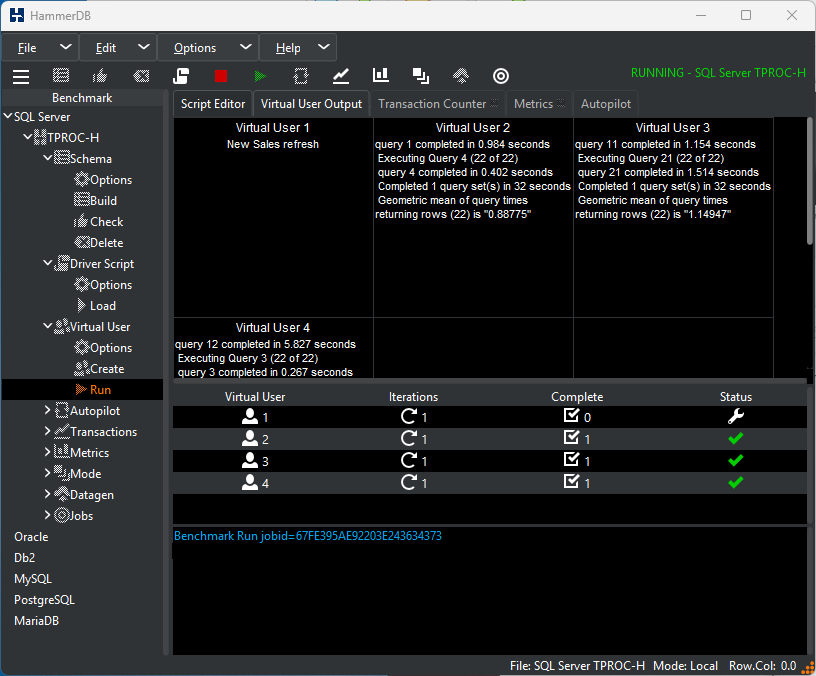Click the wrench status icon for user 1
The image size is (816, 676).
coord(735,416)
